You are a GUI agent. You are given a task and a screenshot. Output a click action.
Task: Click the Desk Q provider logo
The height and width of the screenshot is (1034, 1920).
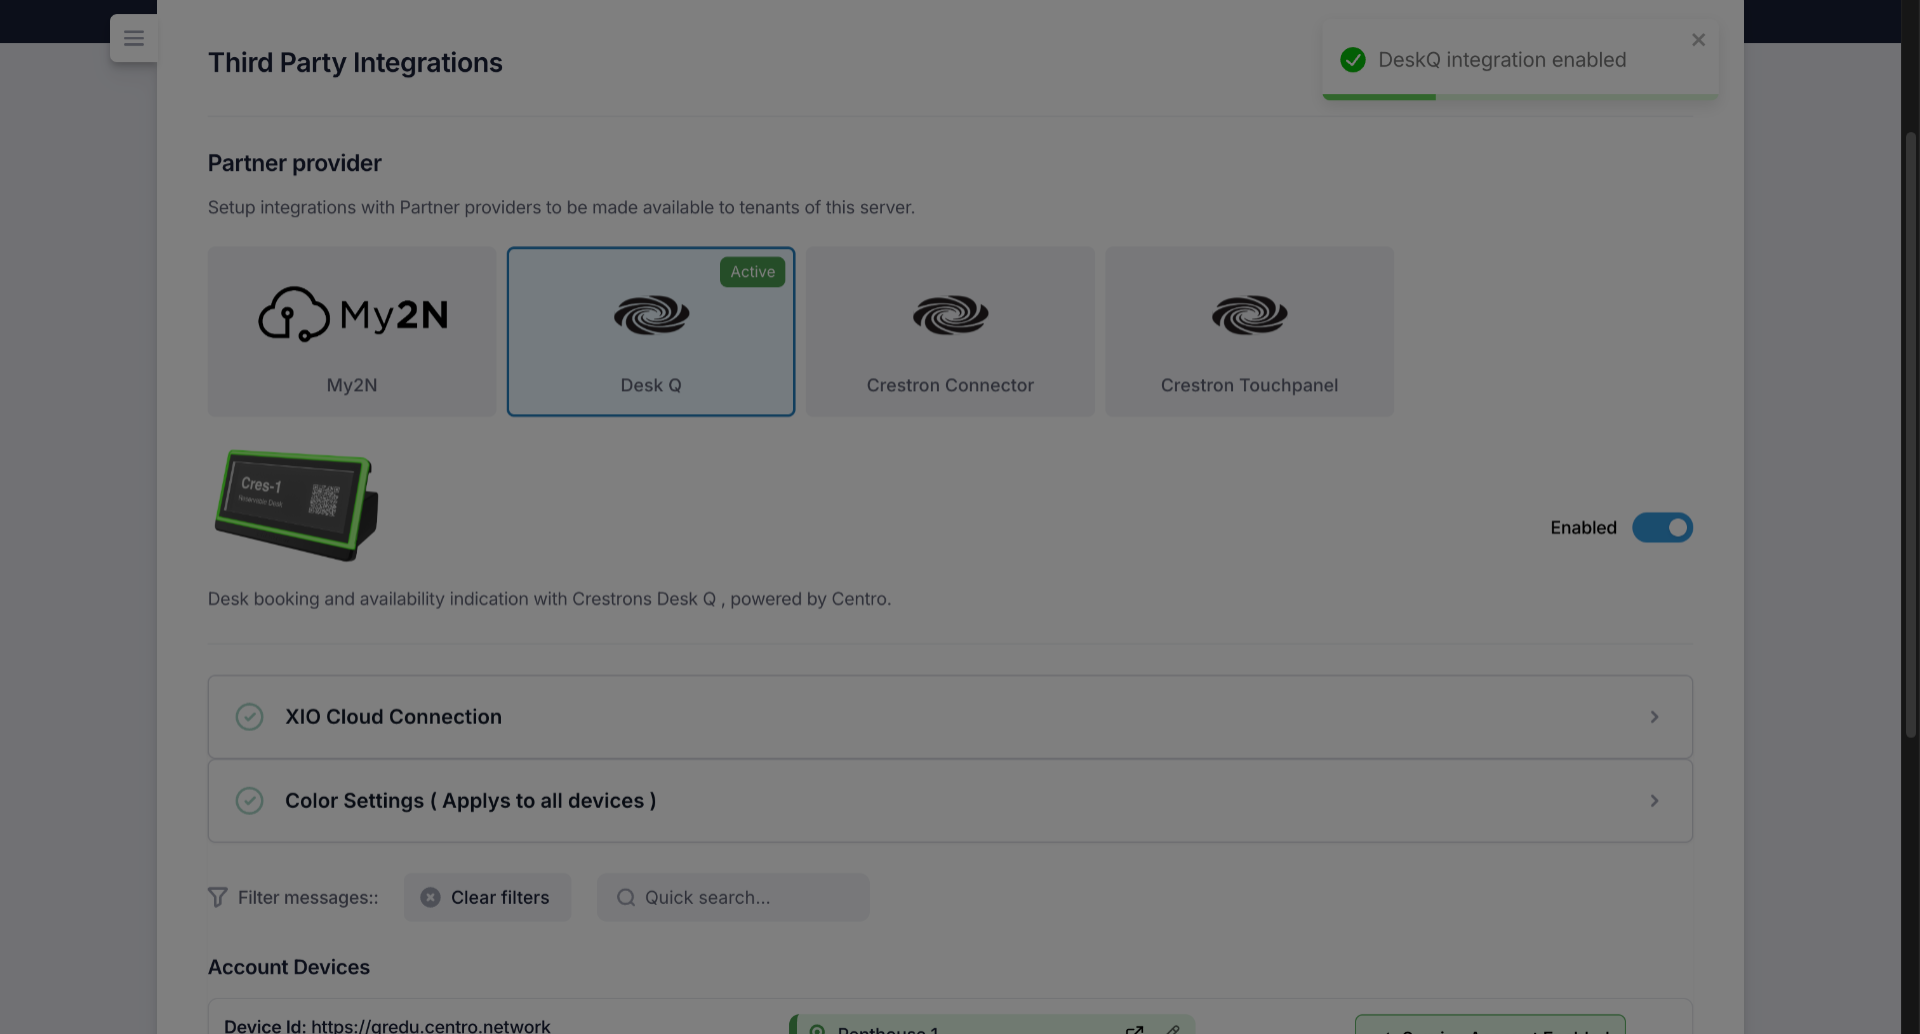click(x=650, y=314)
